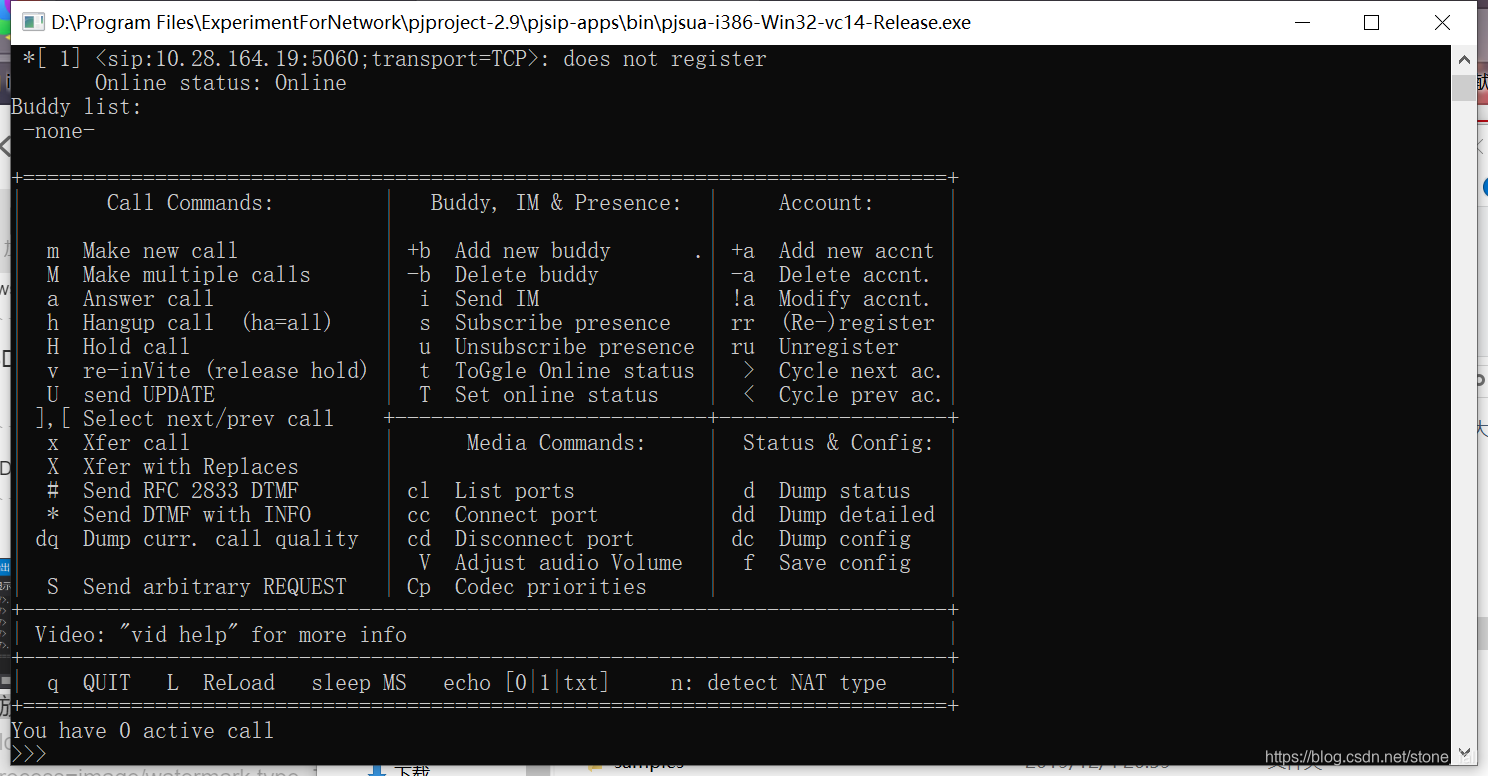1488x776 pixels.
Task: Click the "Cycle next ac." command
Action: [842, 371]
